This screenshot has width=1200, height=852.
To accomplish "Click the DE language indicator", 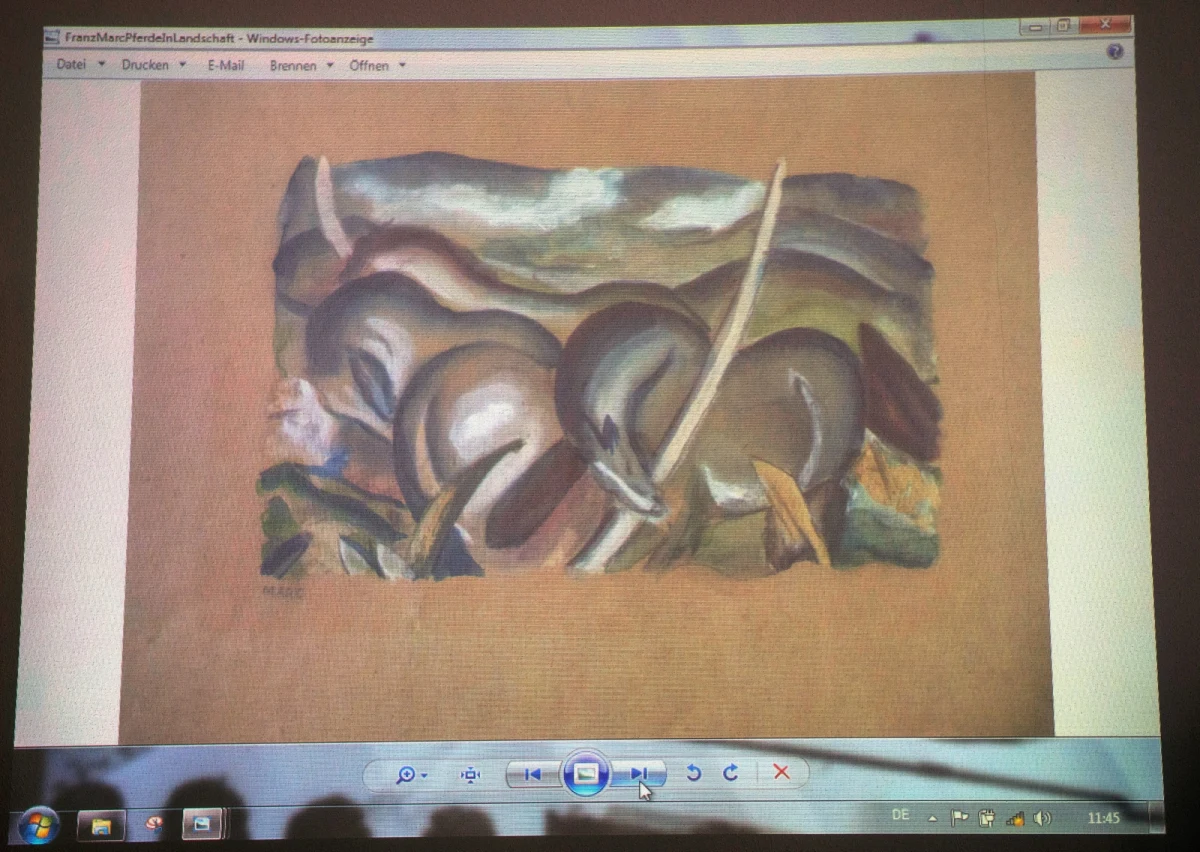I will tap(900, 815).
